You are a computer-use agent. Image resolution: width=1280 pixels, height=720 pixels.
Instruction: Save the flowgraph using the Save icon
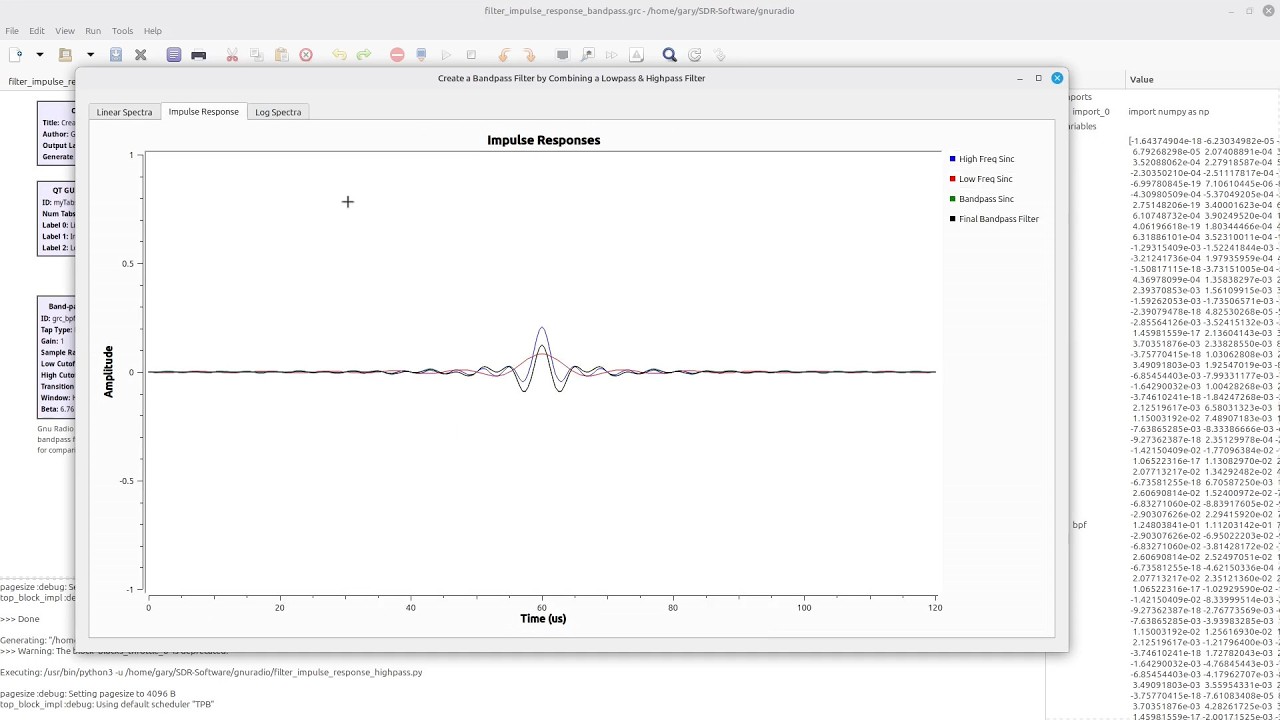pyautogui.click(x=116, y=55)
